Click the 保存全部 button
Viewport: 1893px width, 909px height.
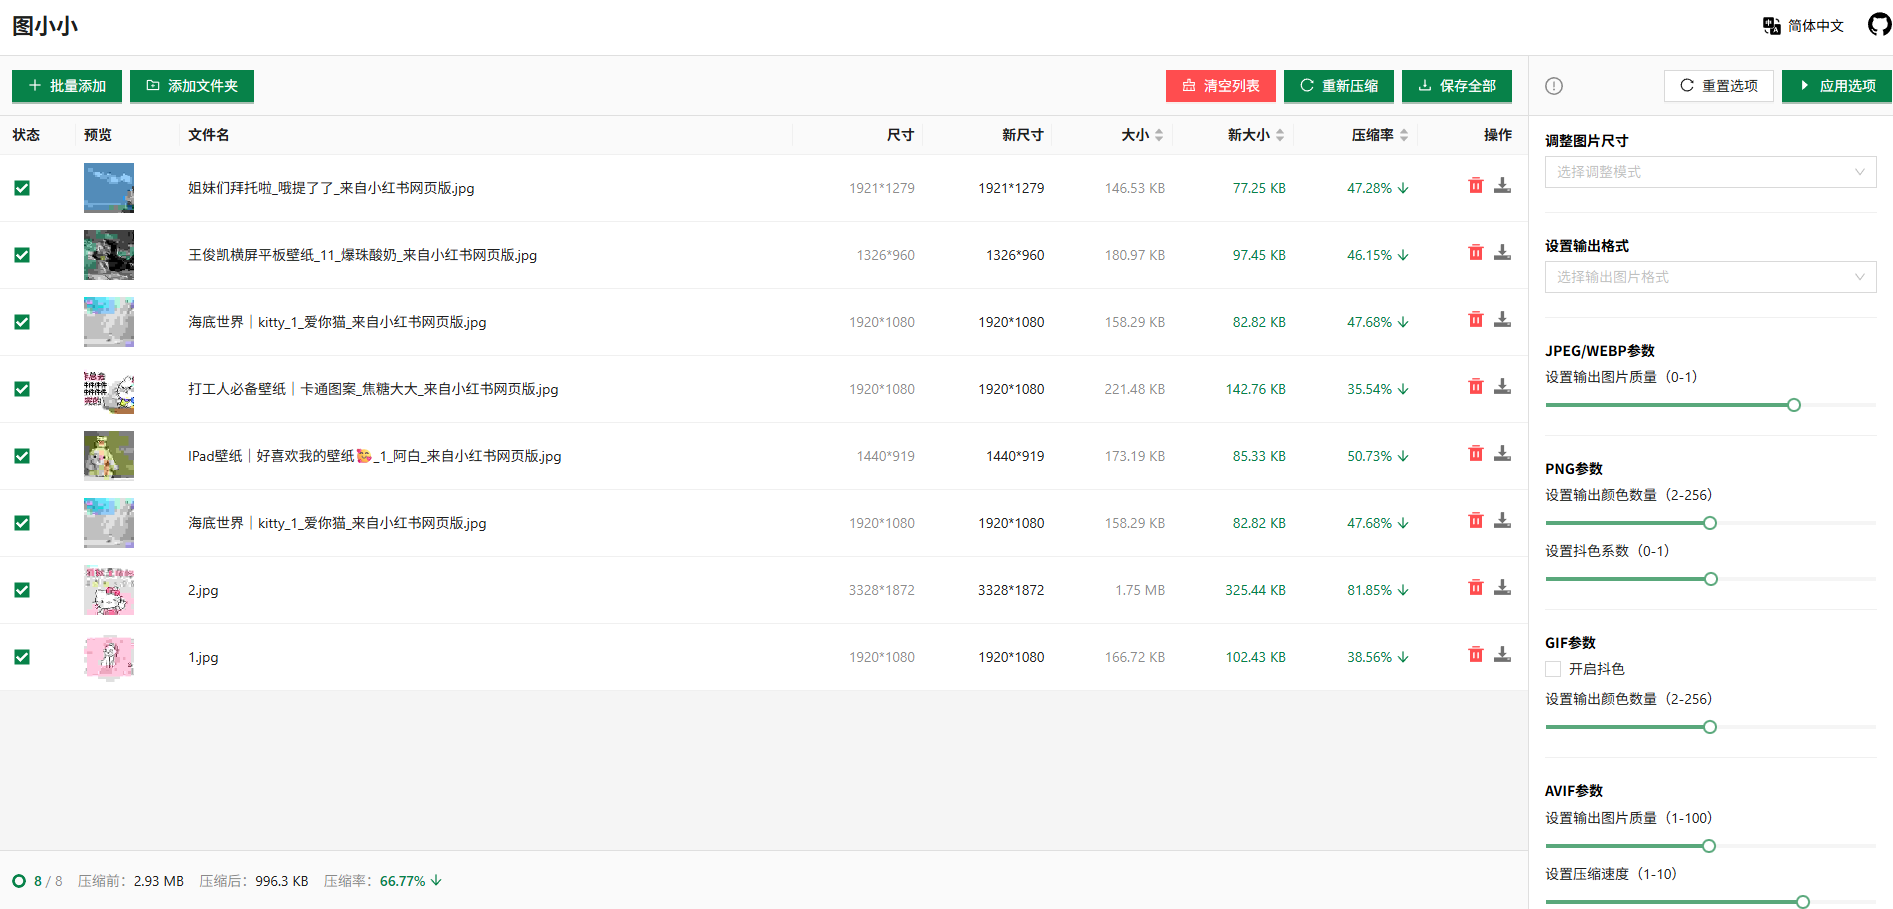(1456, 86)
